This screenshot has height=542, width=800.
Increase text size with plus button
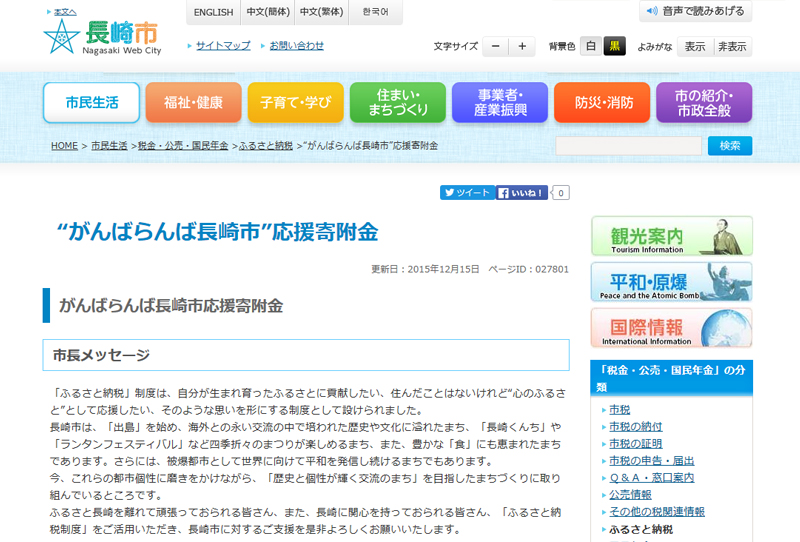point(522,47)
